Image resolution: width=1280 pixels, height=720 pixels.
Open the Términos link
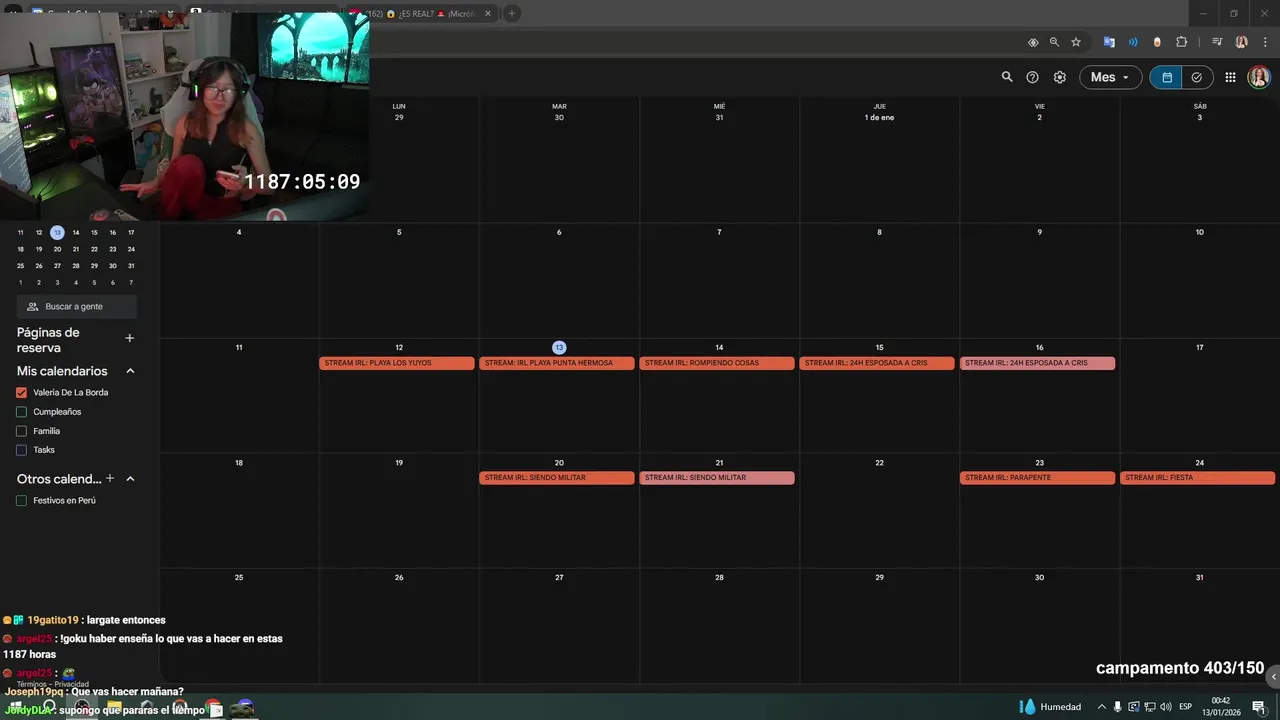(32, 684)
